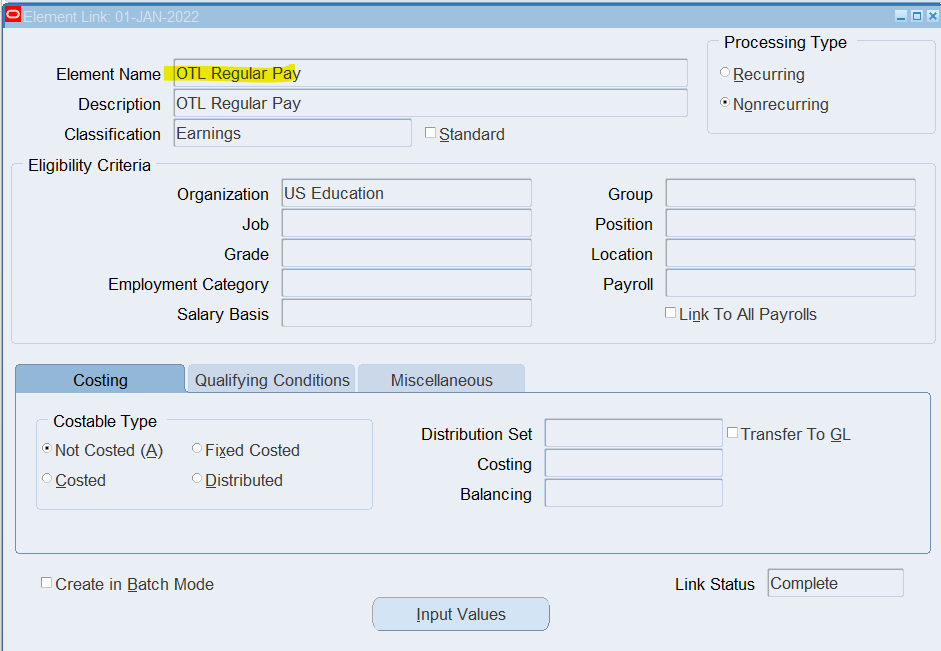Select the Distributed costable type
This screenshot has height=651, width=941.
[x=197, y=479]
